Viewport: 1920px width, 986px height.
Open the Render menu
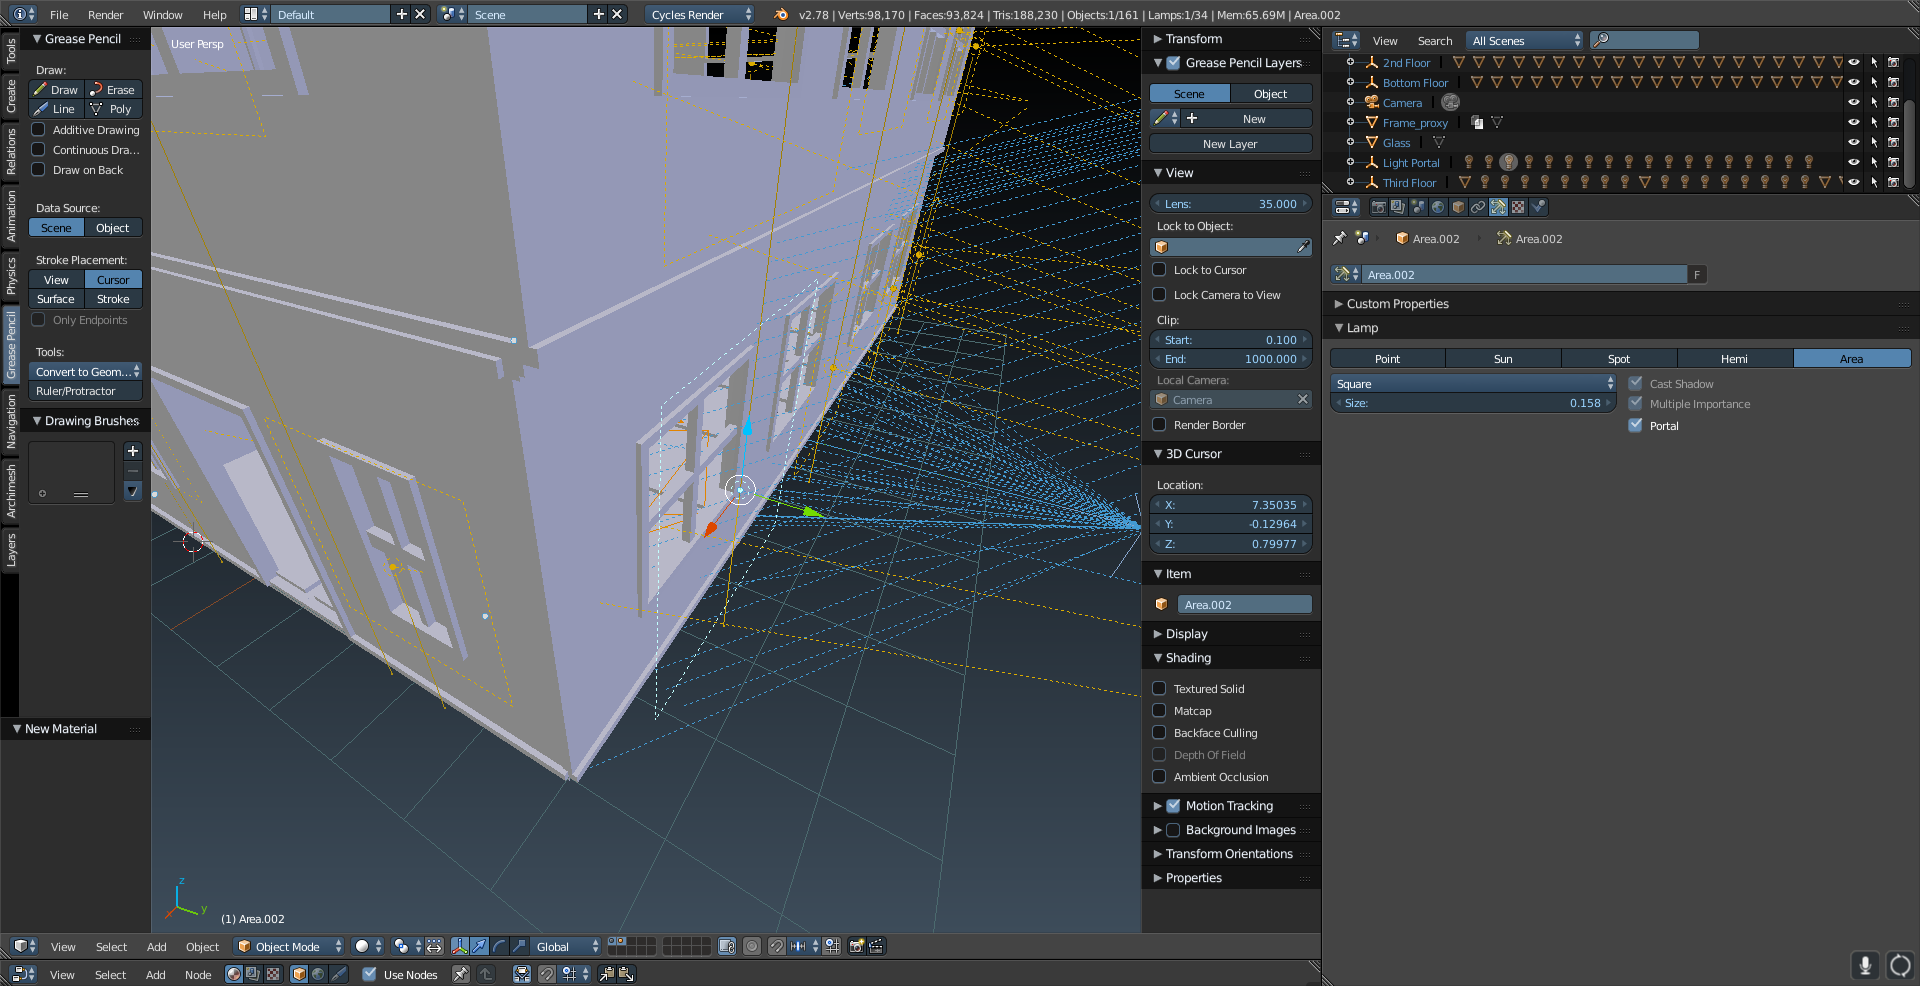tap(105, 15)
